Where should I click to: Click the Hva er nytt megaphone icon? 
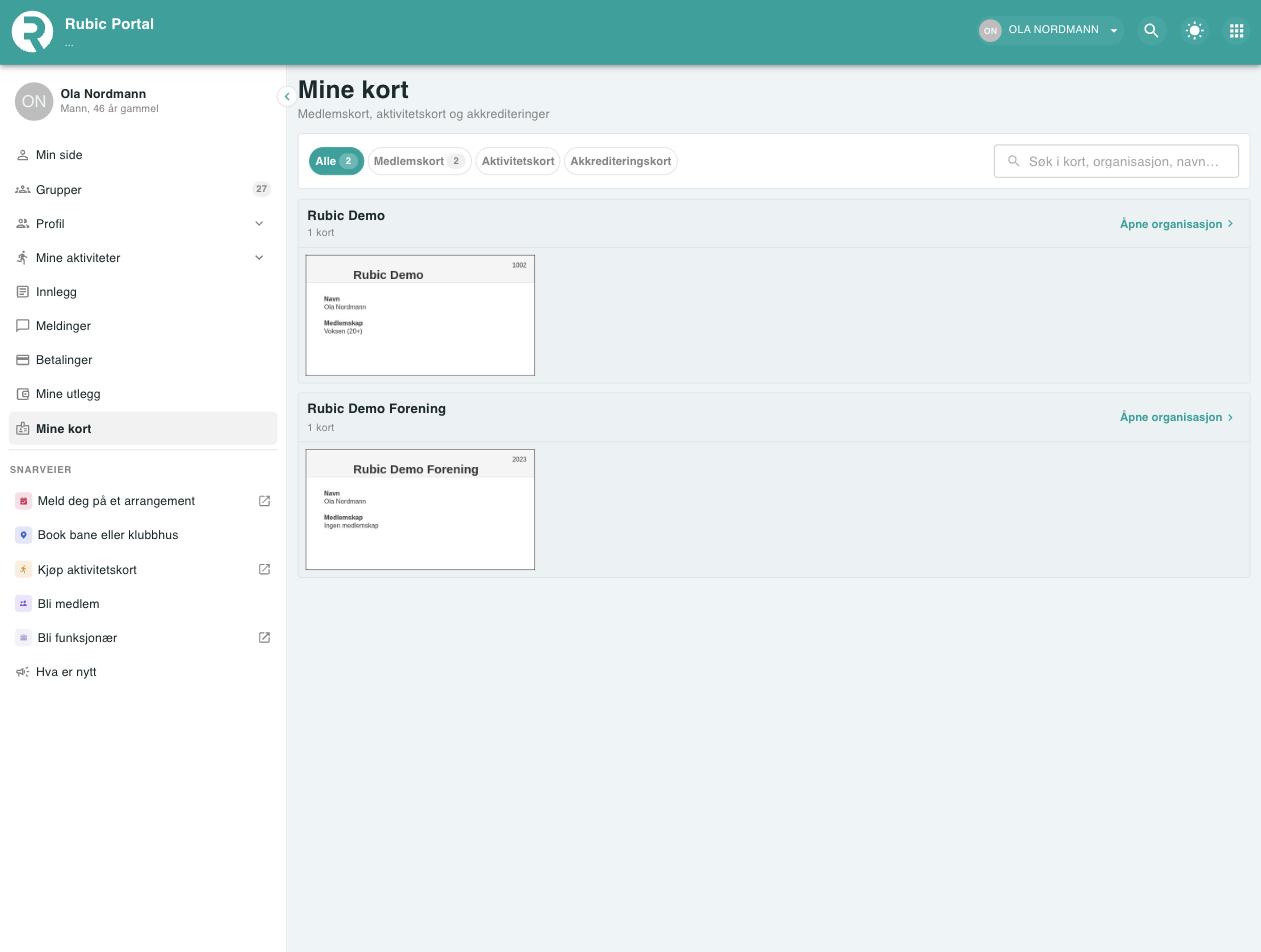(23, 672)
